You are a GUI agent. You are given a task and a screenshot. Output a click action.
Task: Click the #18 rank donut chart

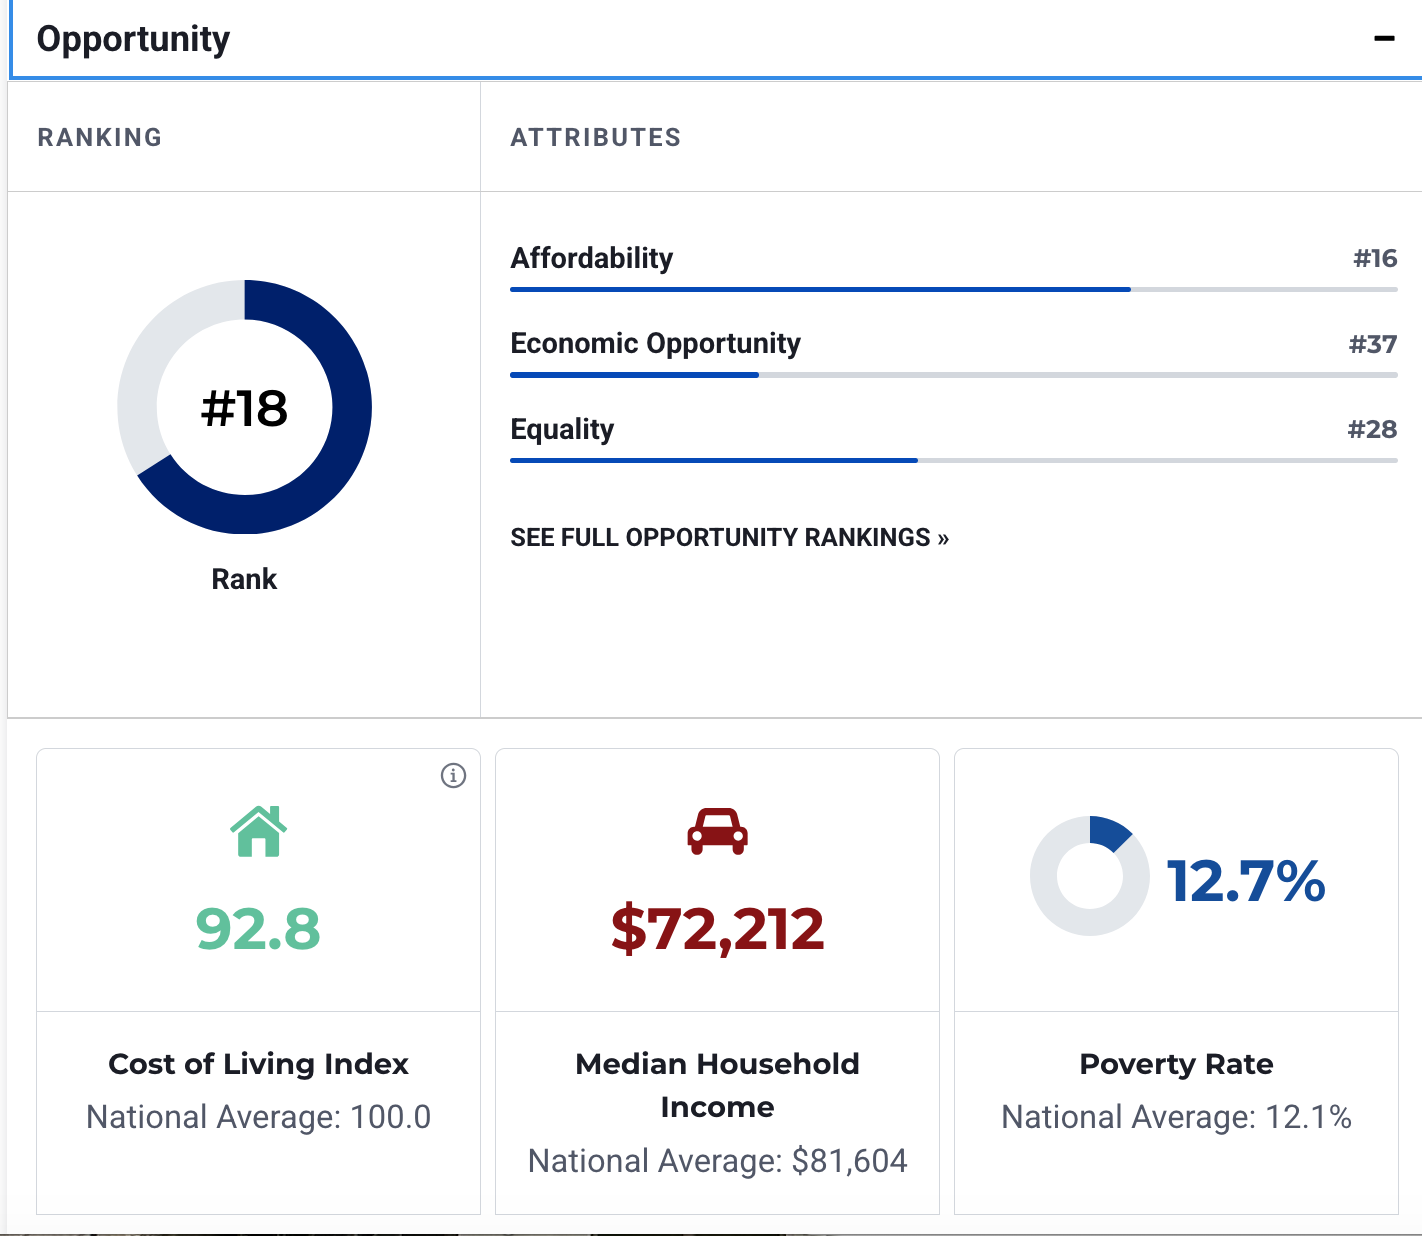click(x=245, y=407)
